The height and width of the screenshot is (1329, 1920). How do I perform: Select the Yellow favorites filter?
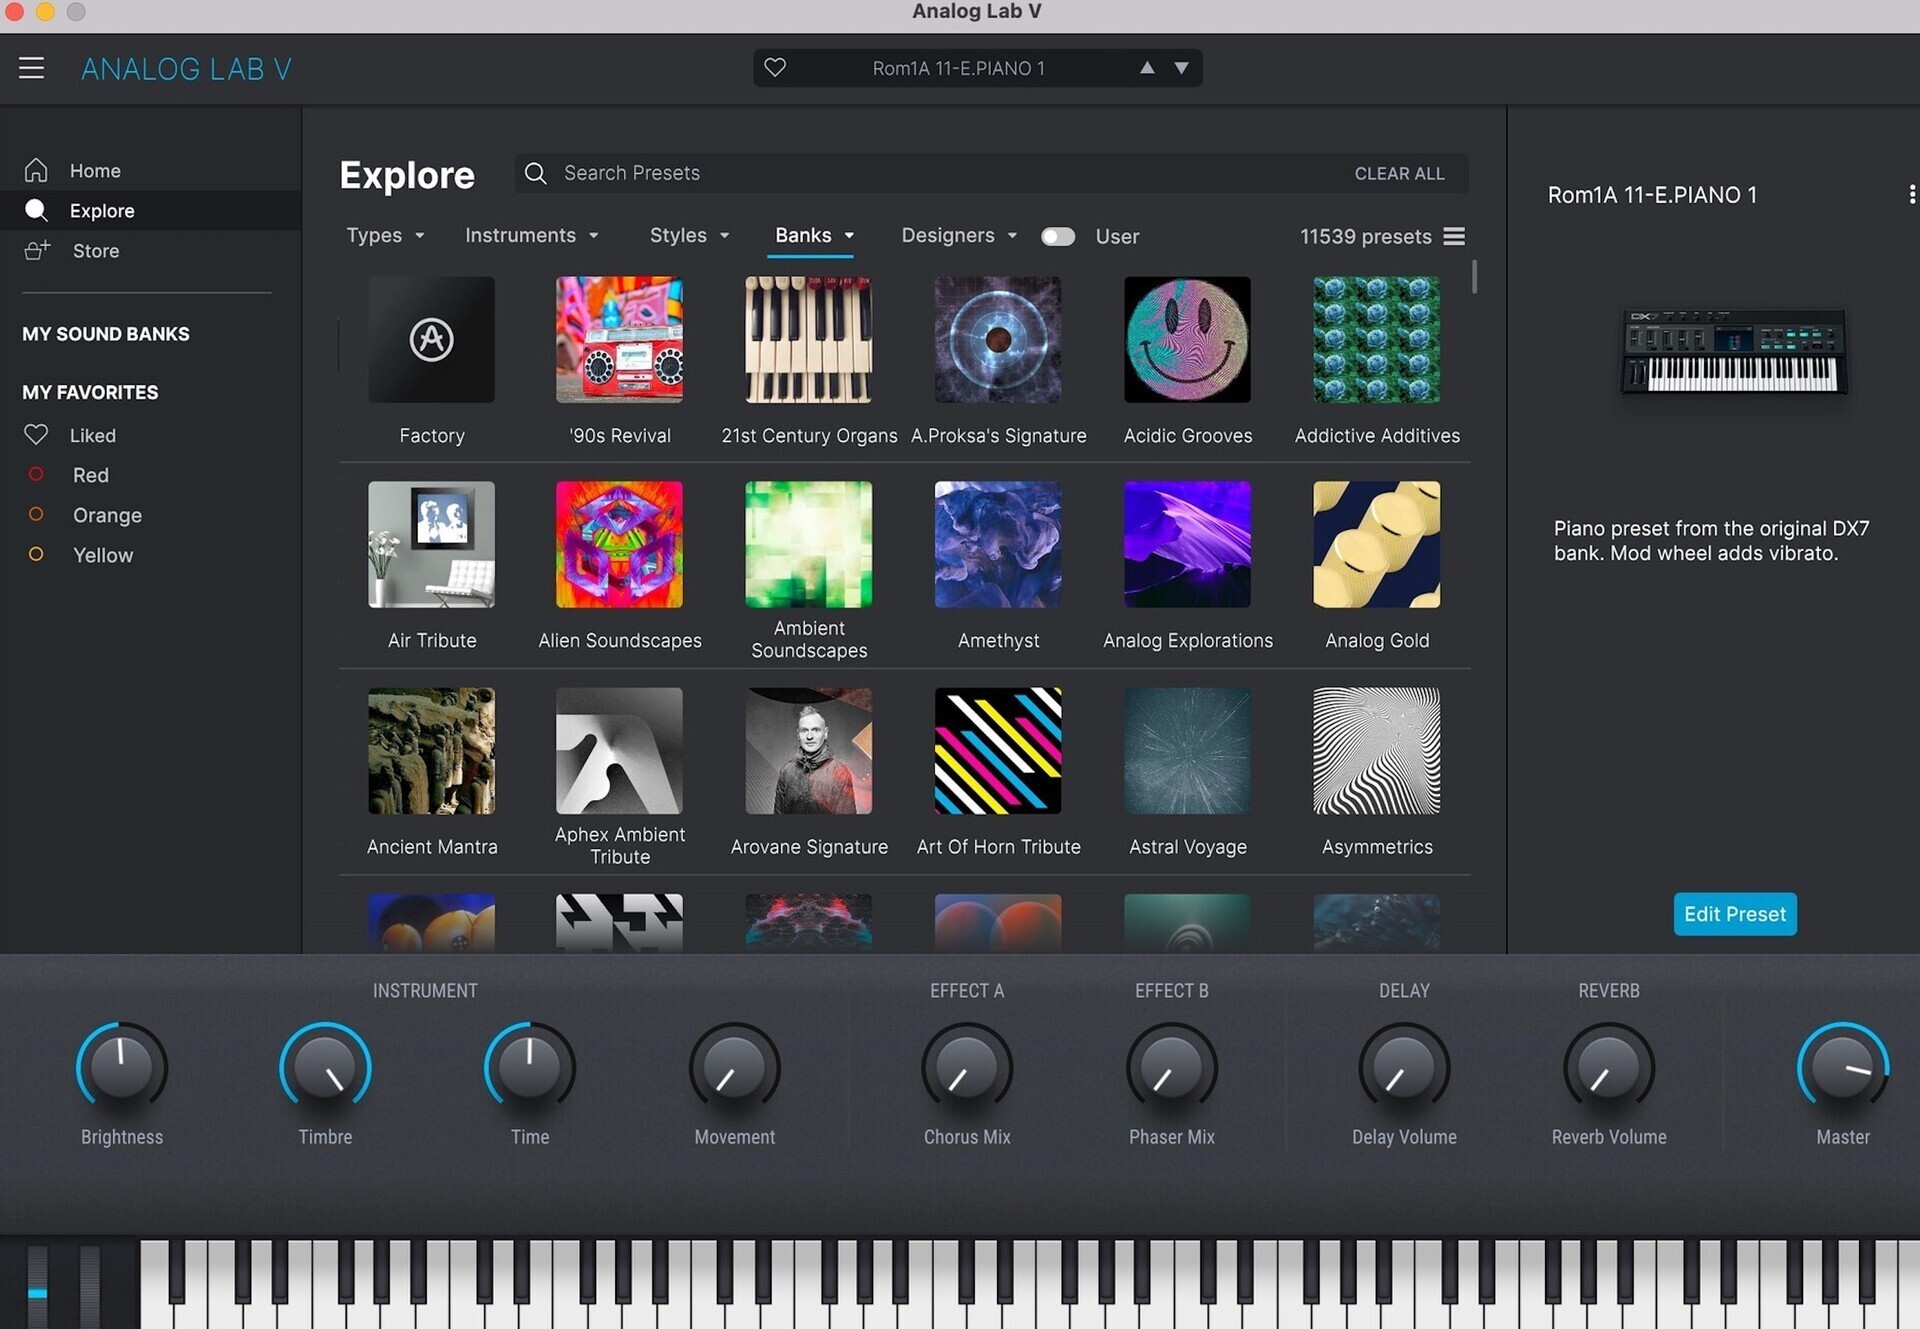click(101, 555)
